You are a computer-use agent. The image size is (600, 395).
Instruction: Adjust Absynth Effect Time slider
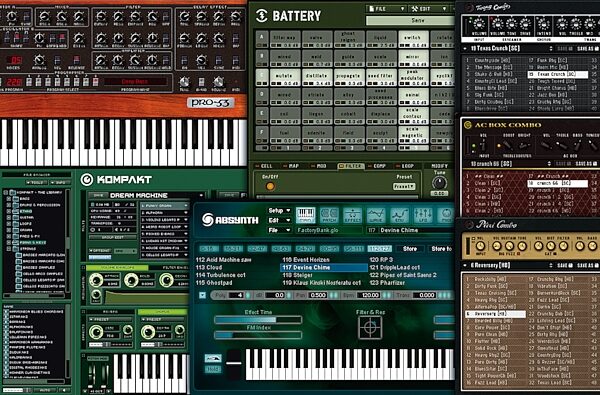click(258, 320)
